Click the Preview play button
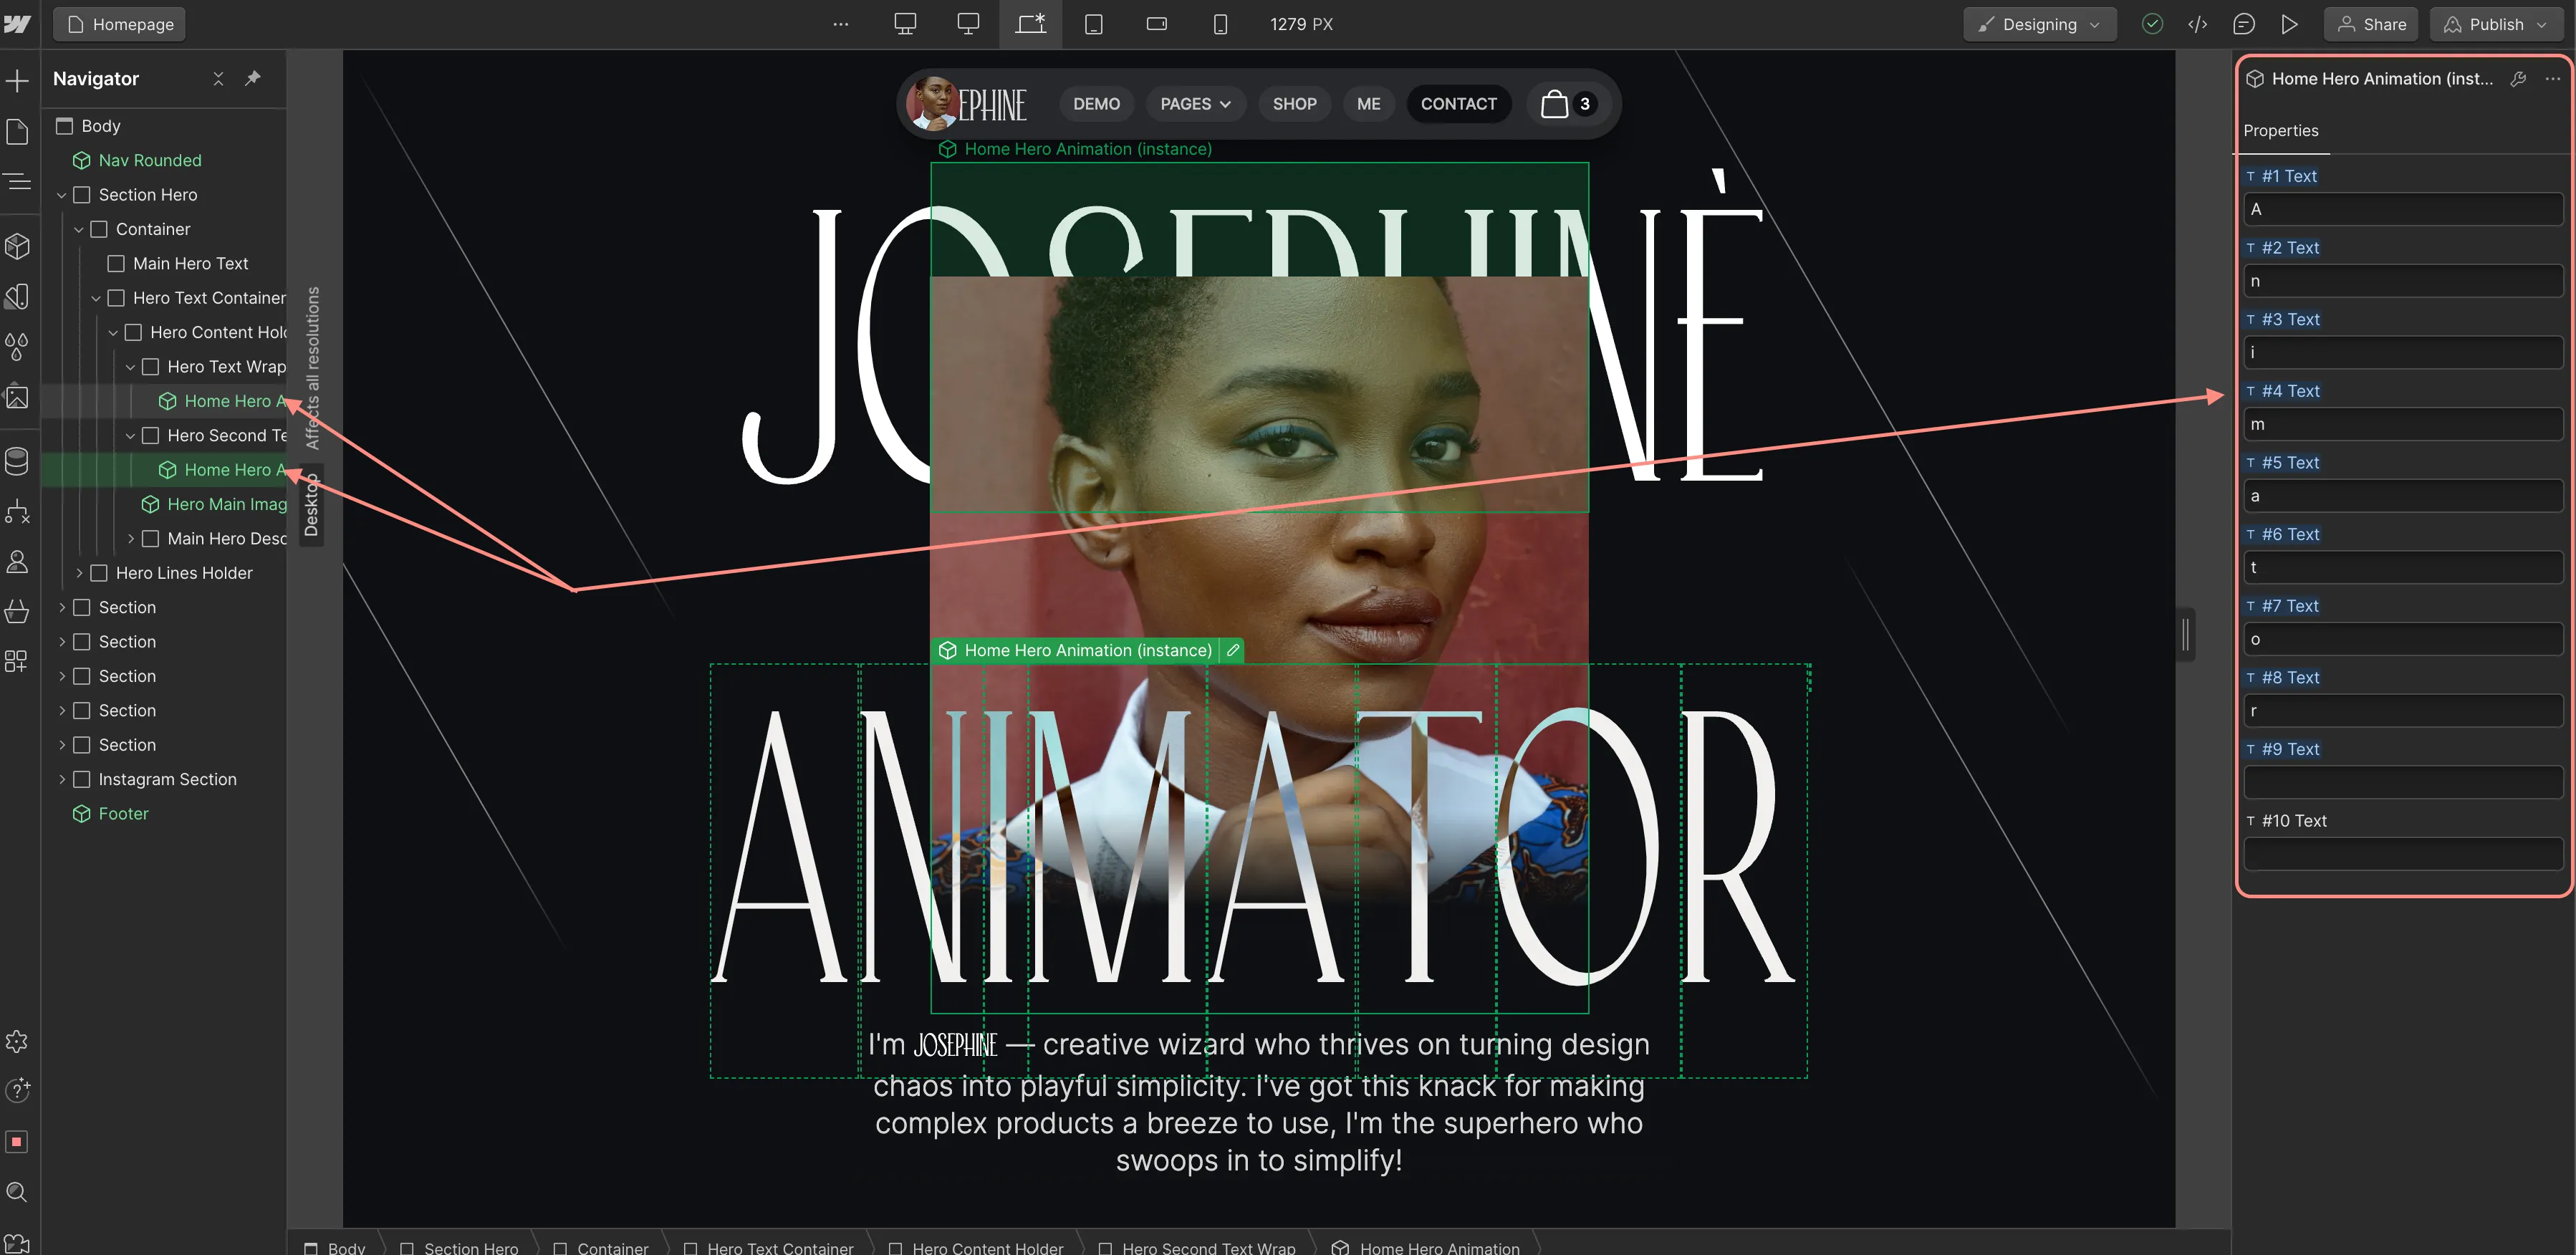 pos(2289,24)
